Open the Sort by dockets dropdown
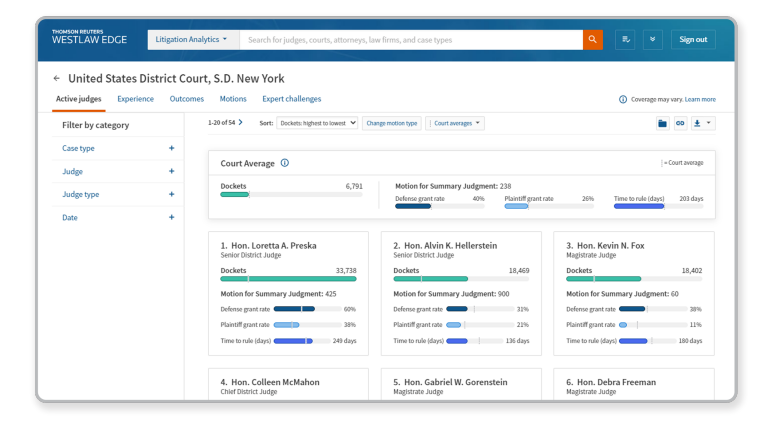Viewport: 768px width, 432px height. point(317,123)
